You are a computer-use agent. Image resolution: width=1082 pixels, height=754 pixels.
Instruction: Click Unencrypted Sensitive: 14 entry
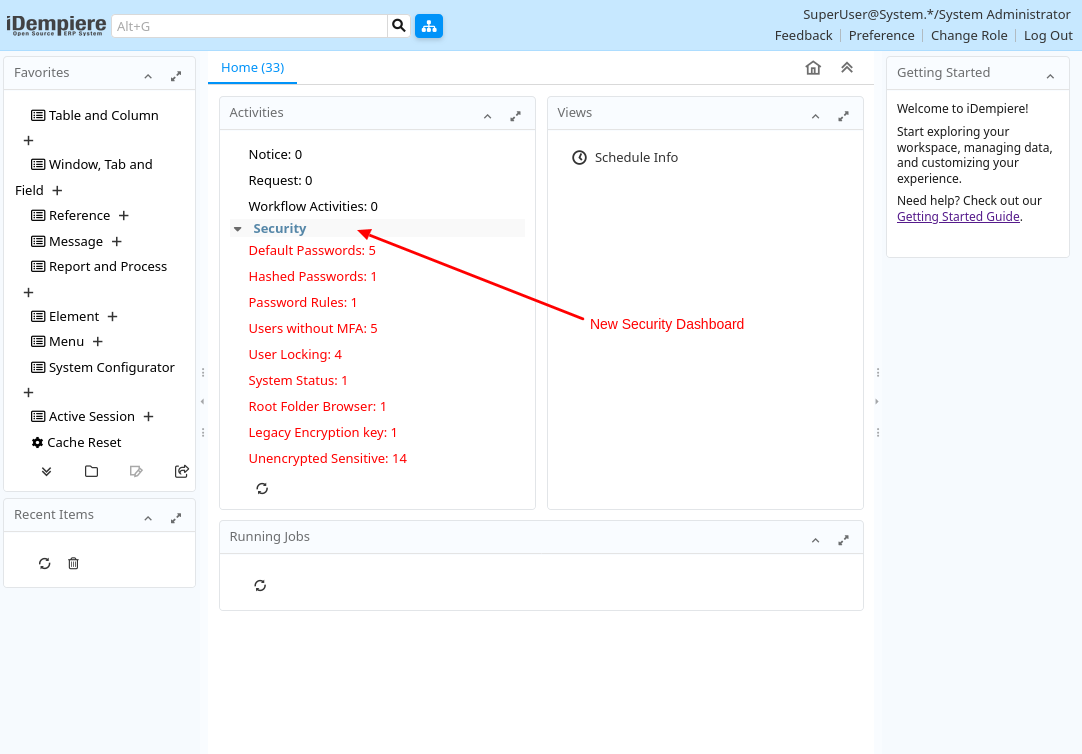(327, 458)
